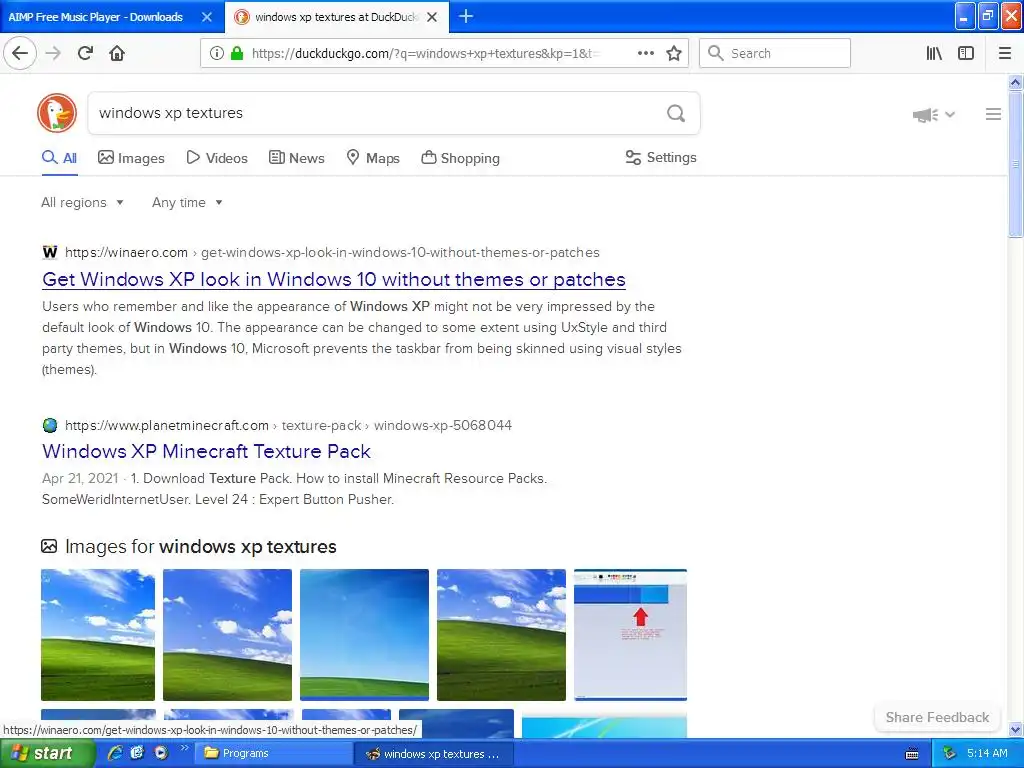Go back with the browser back arrow
1024x768 pixels.
[x=20, y=53]
